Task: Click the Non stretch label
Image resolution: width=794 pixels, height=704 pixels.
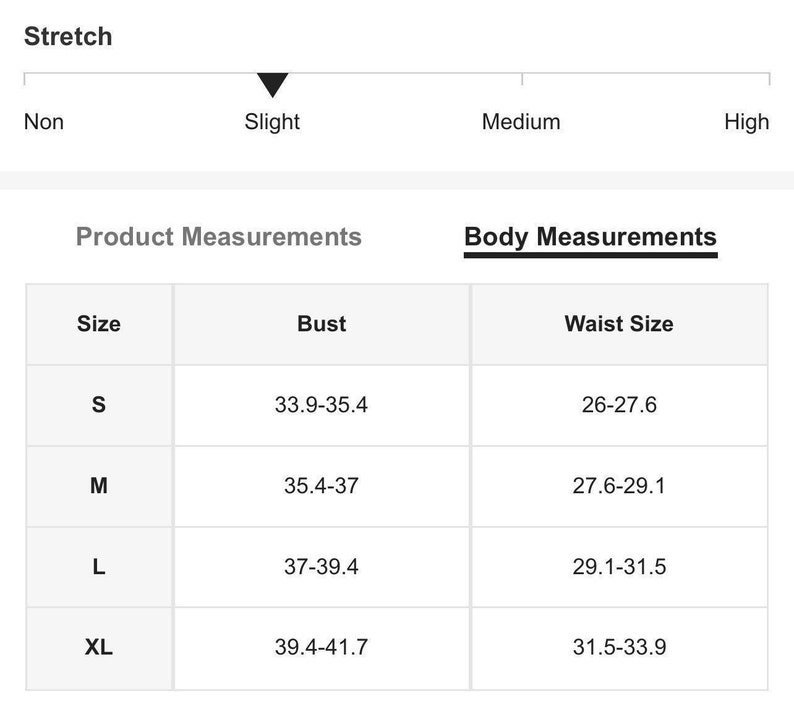Action: pyautogui.click(x=44, y=122)
